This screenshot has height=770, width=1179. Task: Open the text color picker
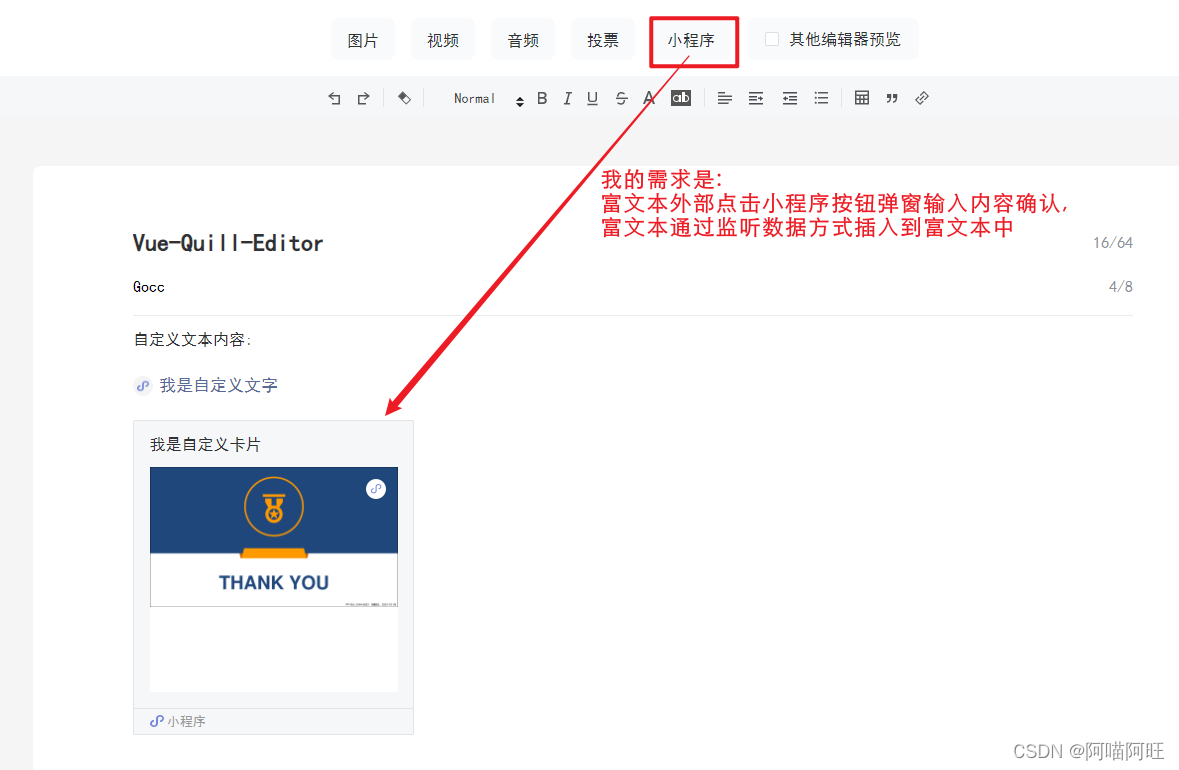point(649,99)
